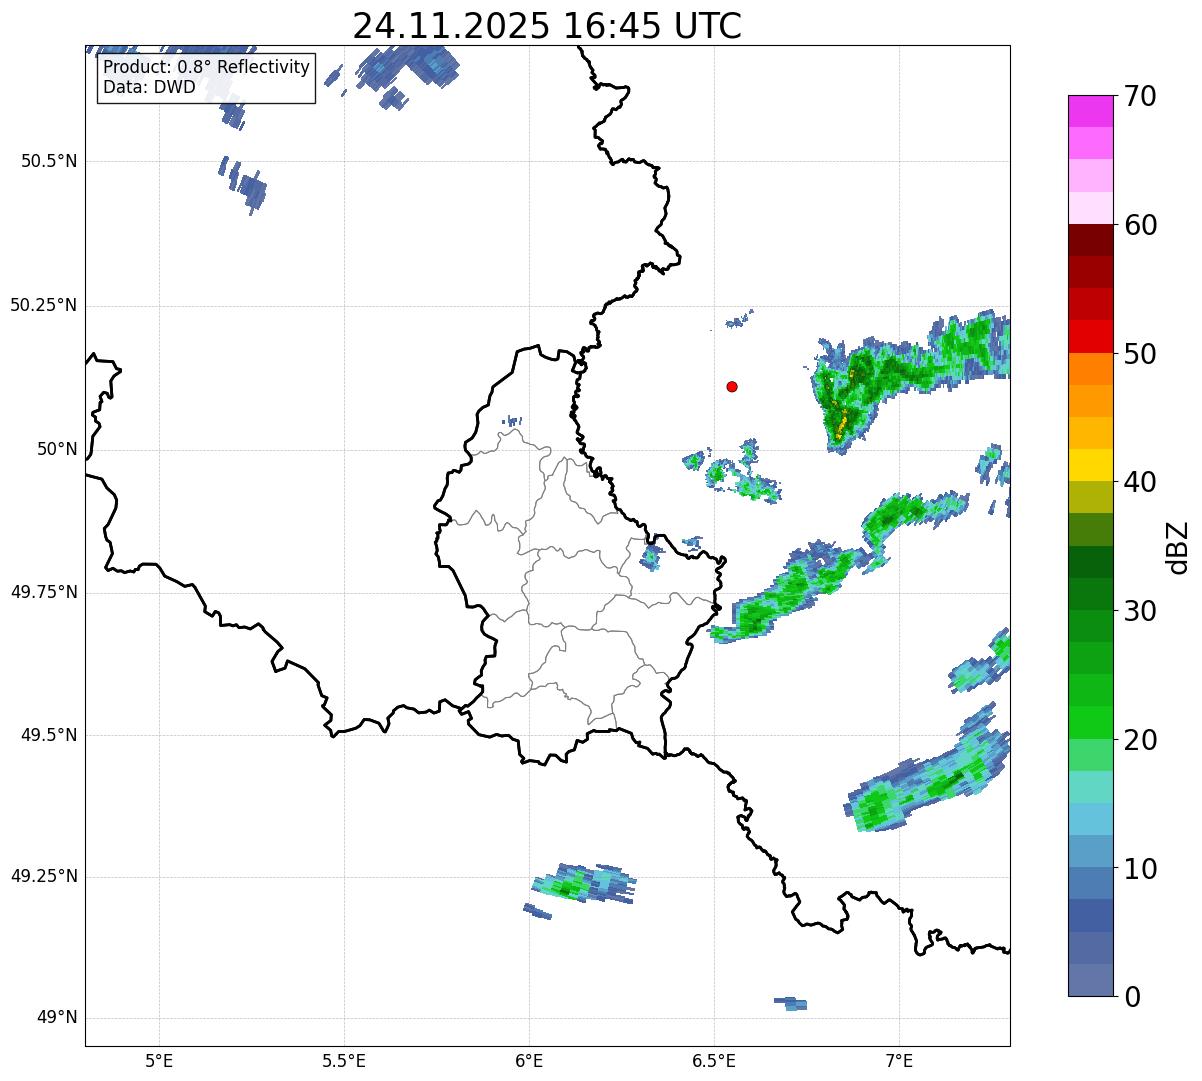This screenshot has height=1081, width=1202.
Task: Click the cyan colorbar segment below 15
Action: click(x=1091, y=819)
